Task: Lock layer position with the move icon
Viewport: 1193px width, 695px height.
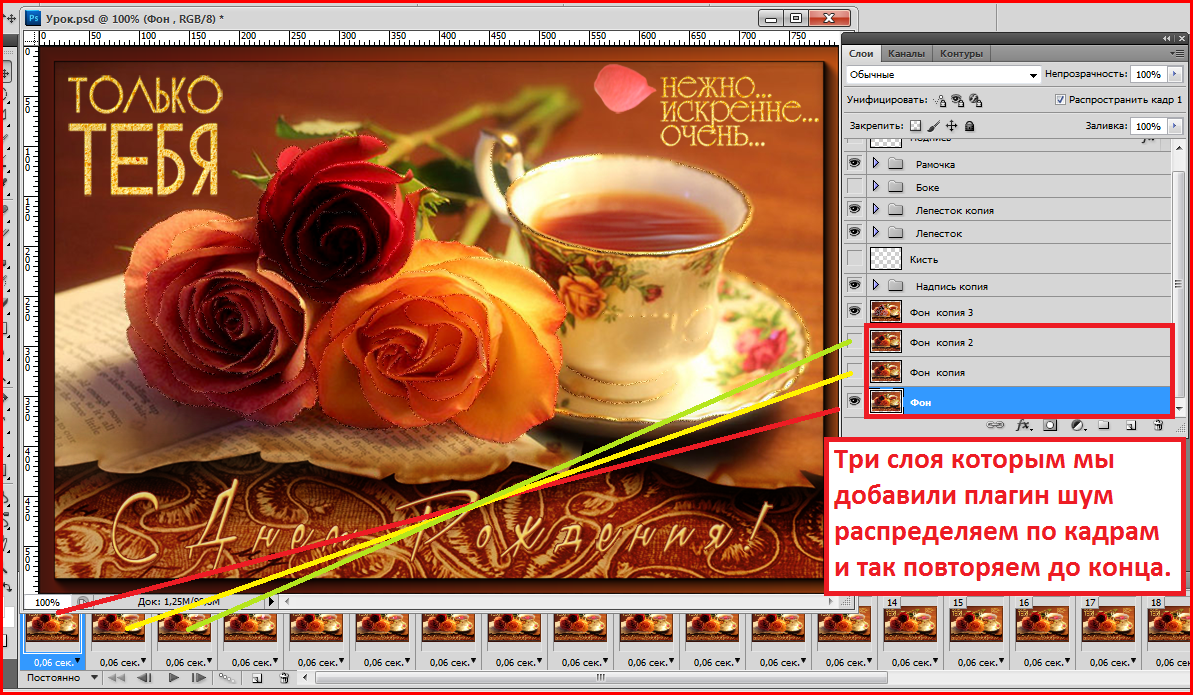Action: [951, 126]
